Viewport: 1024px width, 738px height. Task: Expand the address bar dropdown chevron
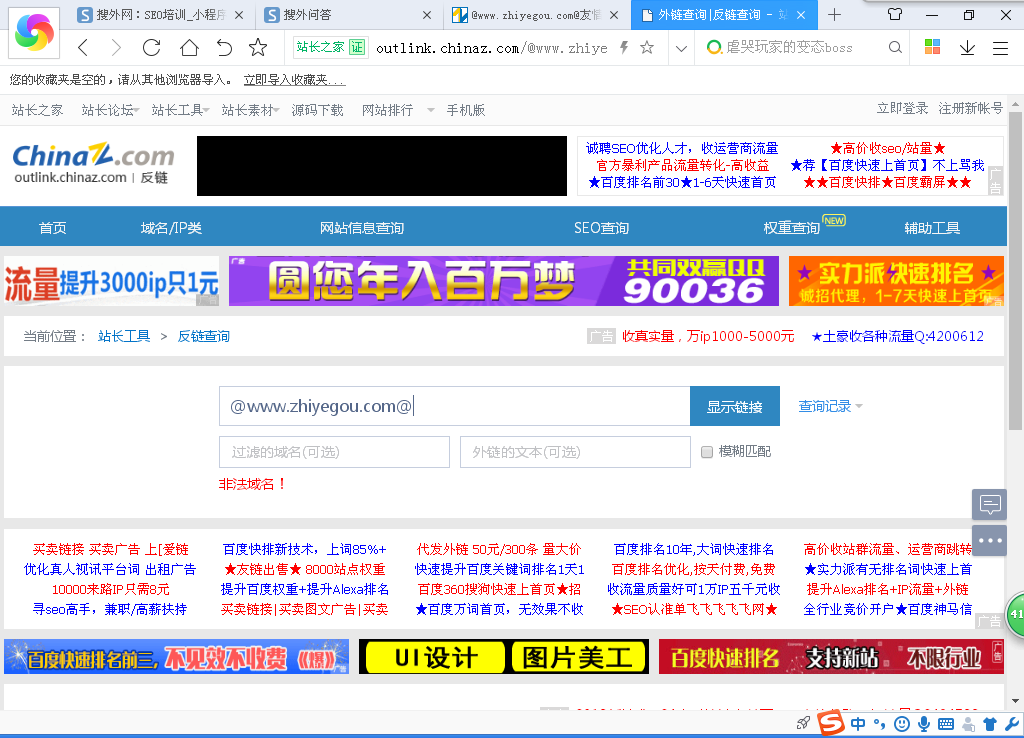point(681,48)
